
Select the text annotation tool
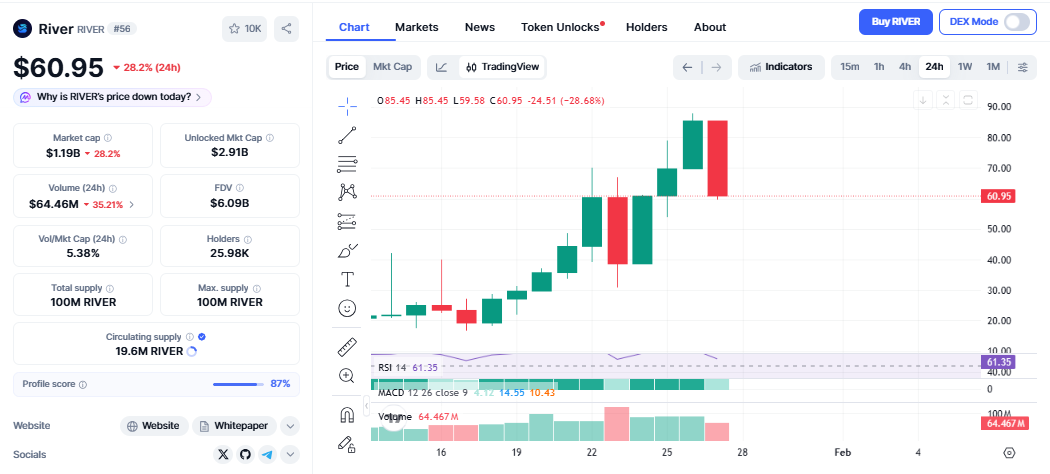(347, 278)
